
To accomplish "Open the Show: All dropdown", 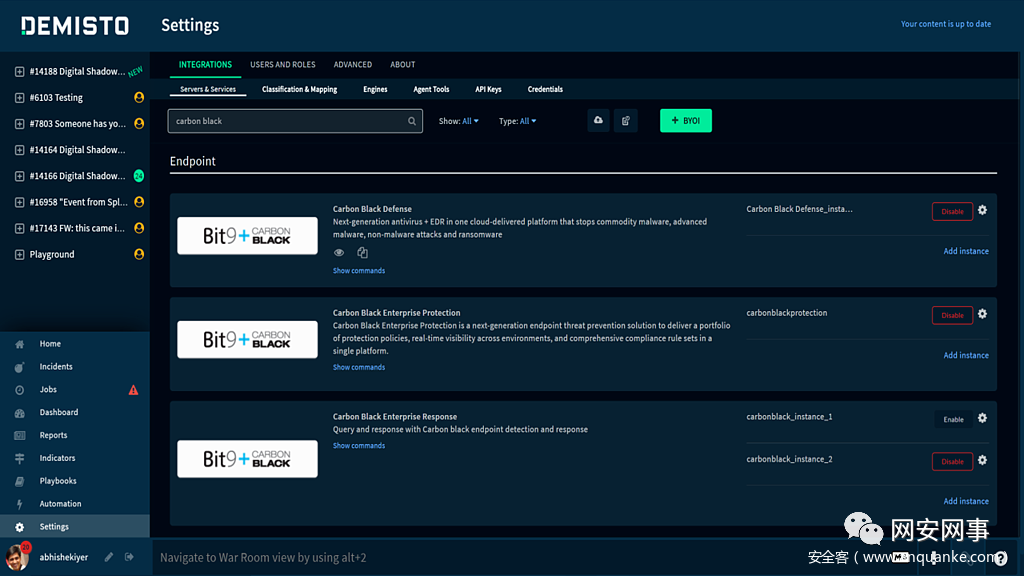I will [459, 121].
